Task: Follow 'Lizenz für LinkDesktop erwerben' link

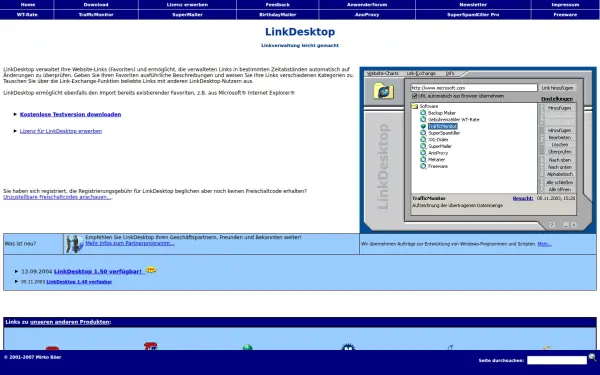Action: pyautogui.click(x=61, y=131)
